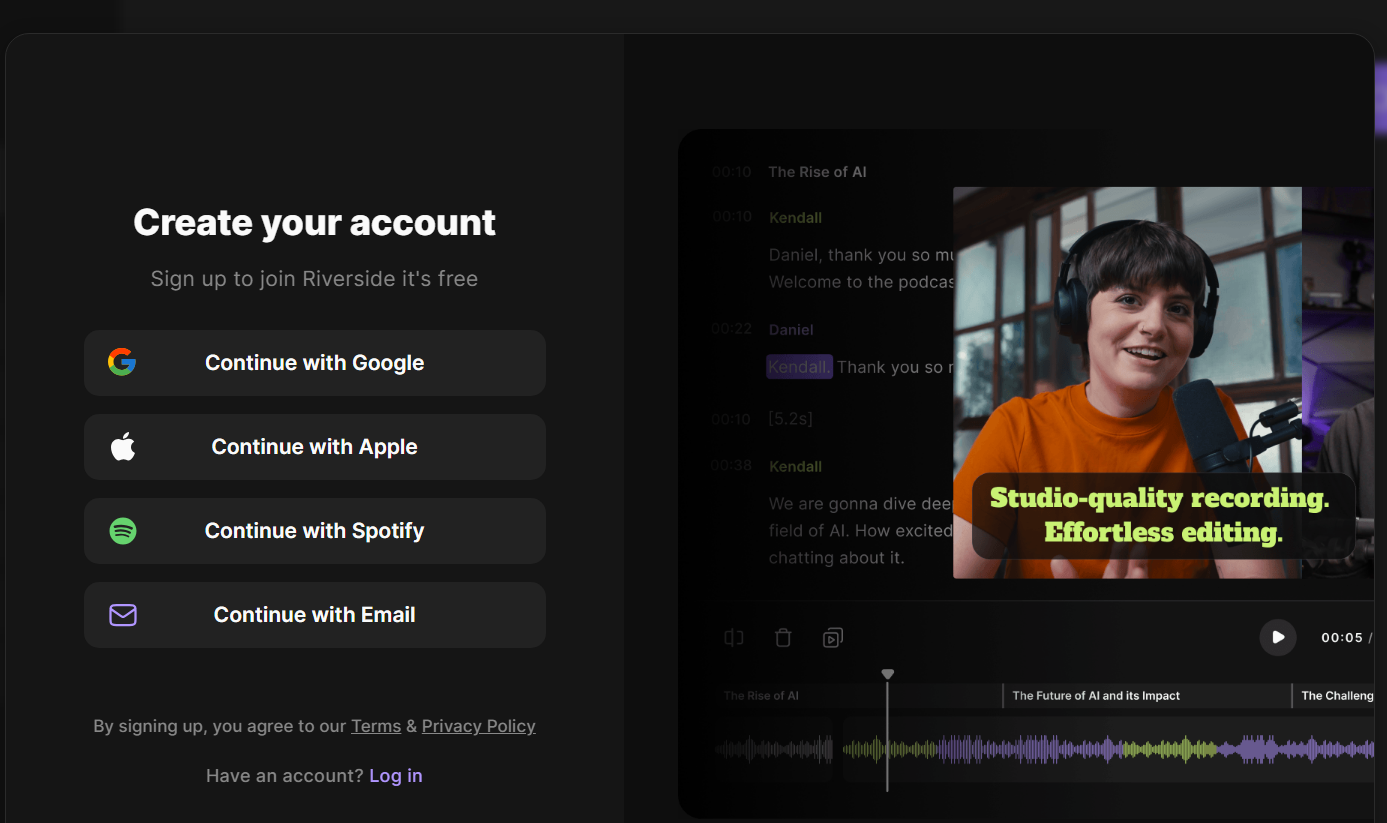Open the Privacy Policy link
Viewport: 1387px width, 823px height.
[478, 726]
